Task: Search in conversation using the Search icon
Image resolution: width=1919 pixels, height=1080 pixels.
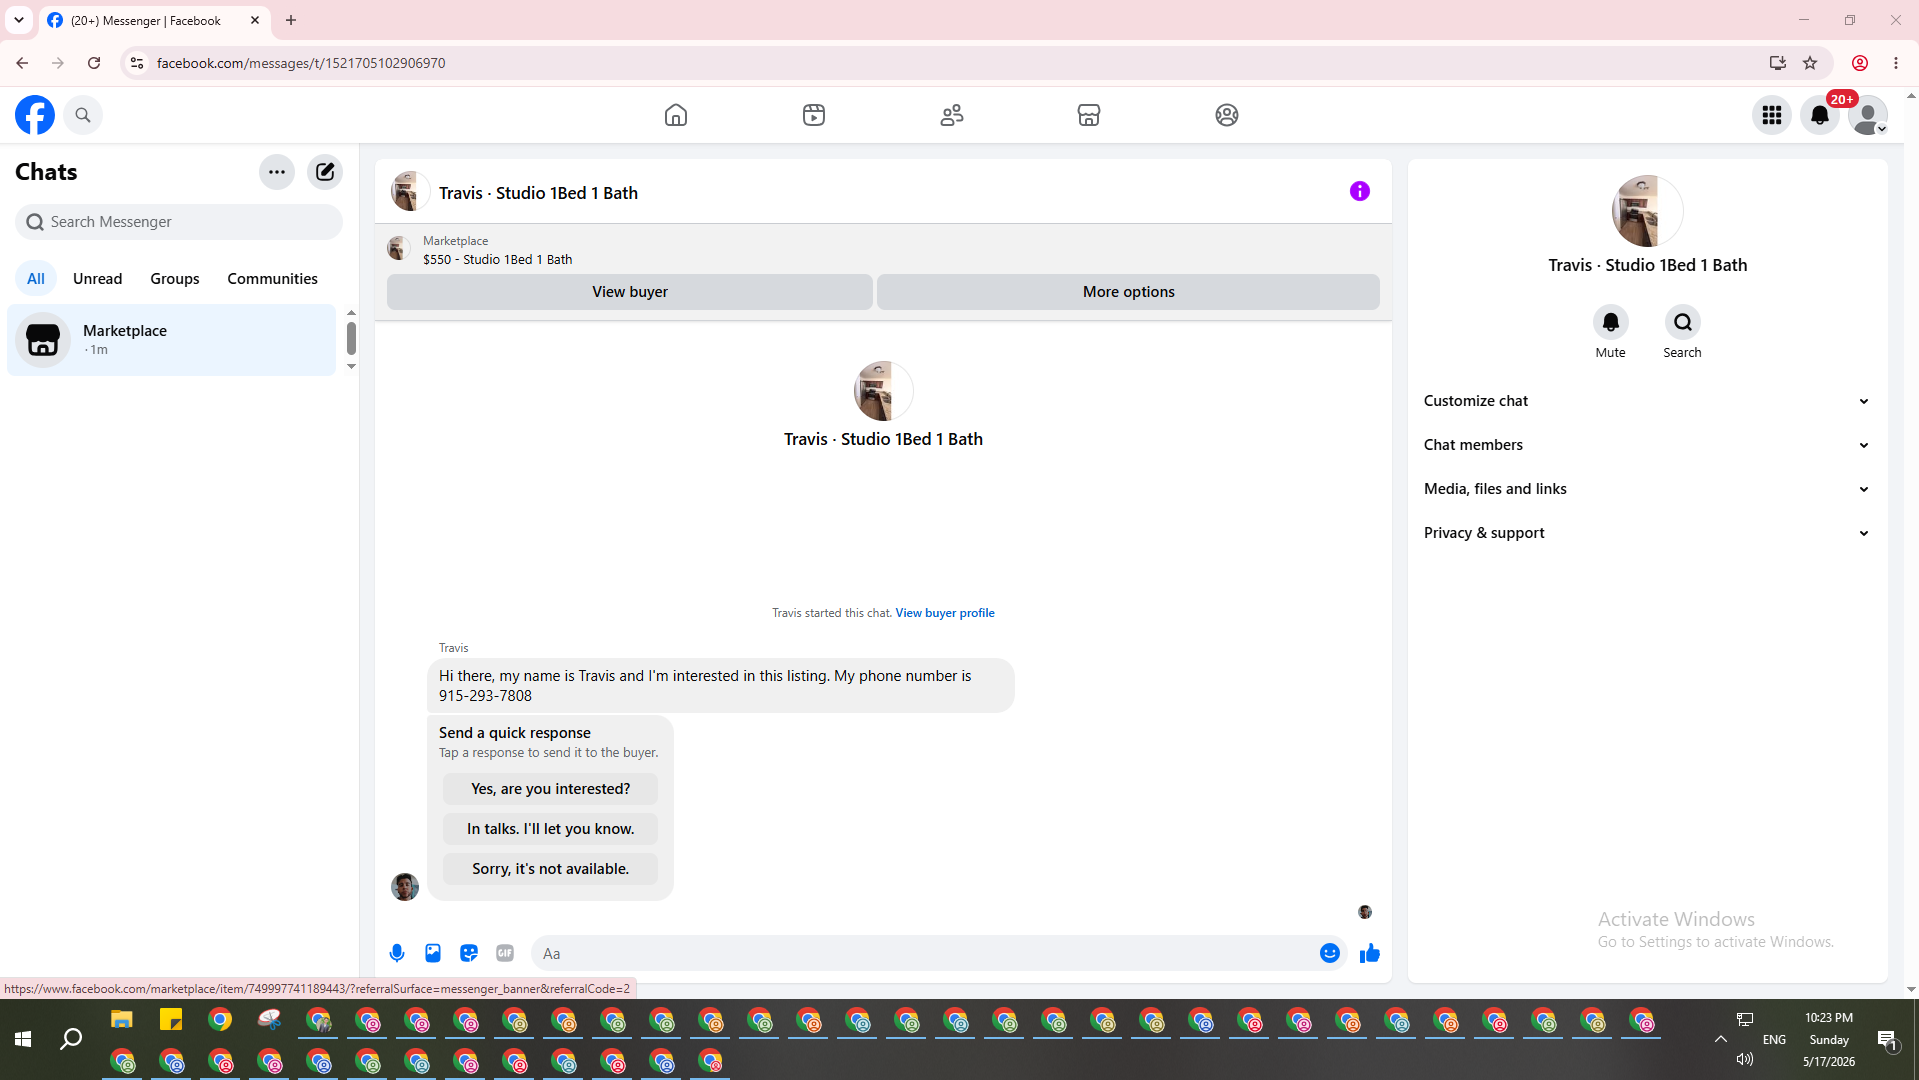Action: (x=1683, y=322)
